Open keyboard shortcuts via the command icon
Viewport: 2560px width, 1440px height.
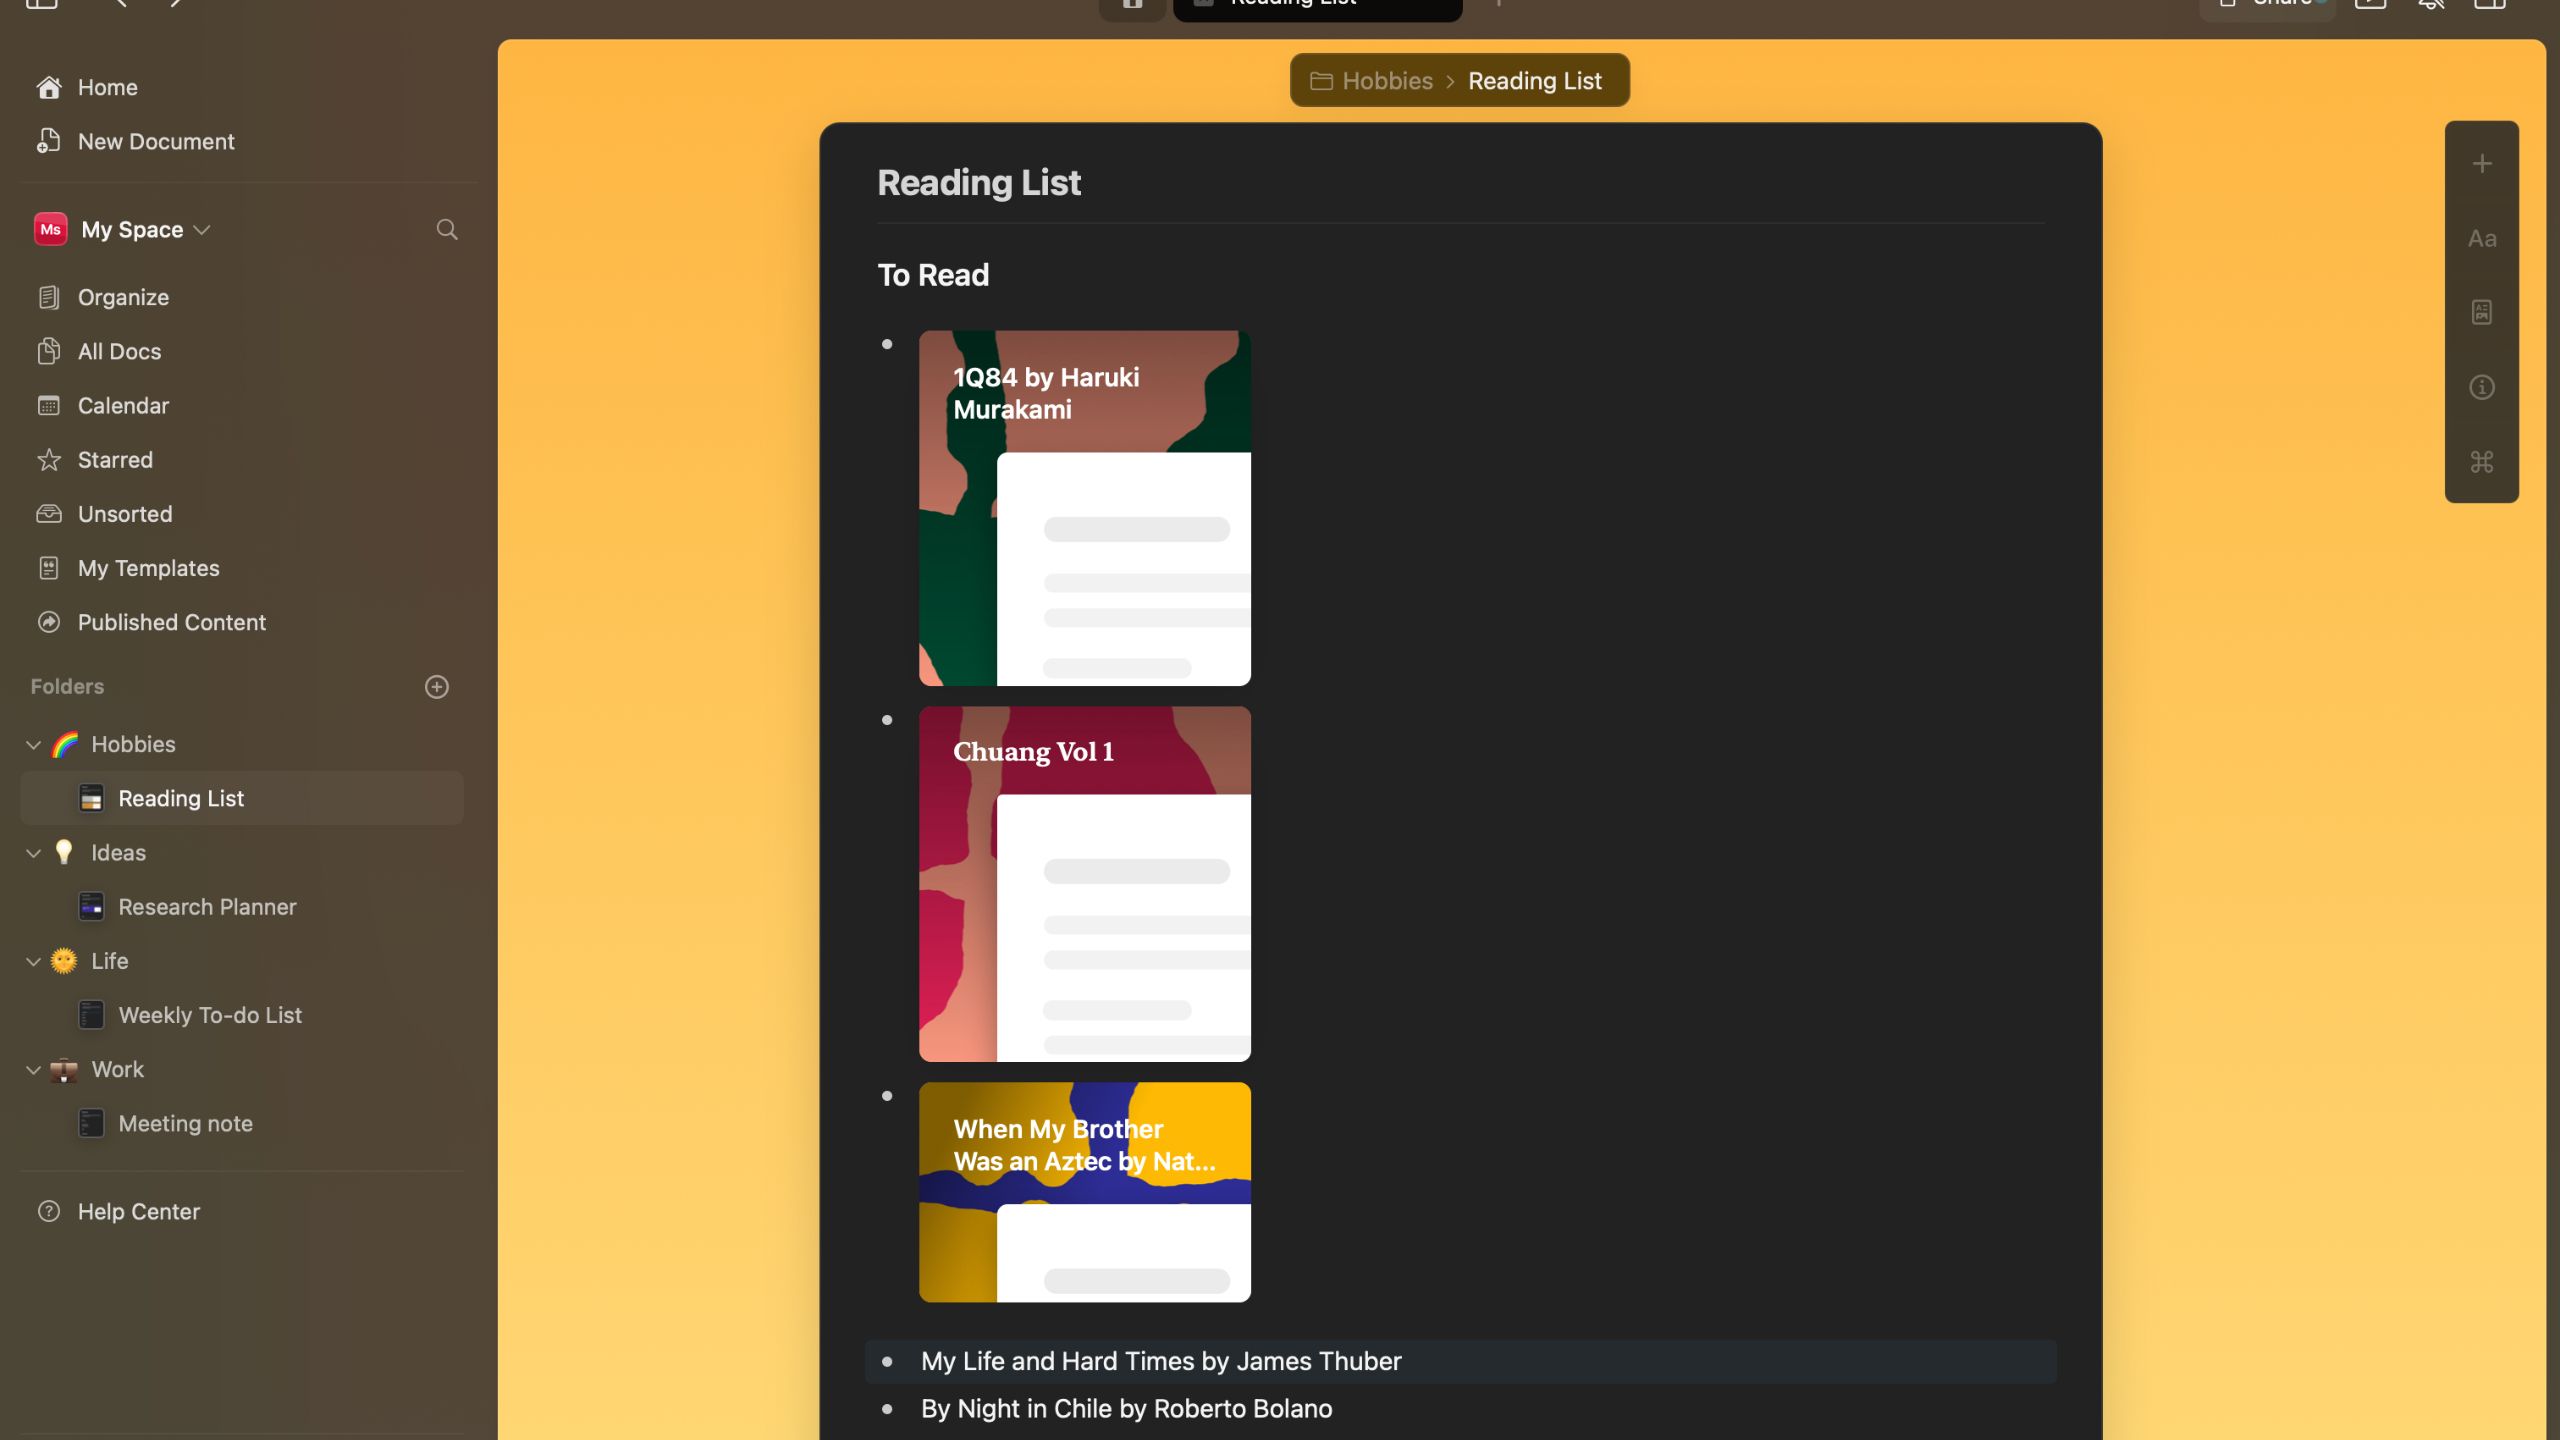[2482, 461]
